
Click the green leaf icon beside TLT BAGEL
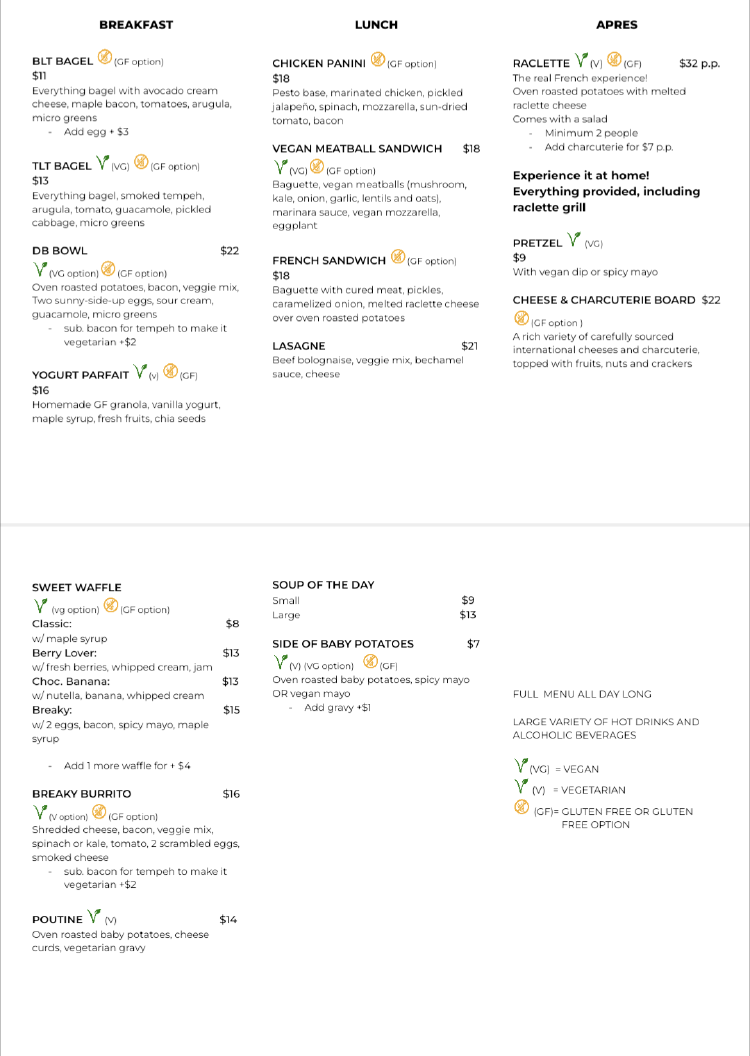click(x=103, y=163)
